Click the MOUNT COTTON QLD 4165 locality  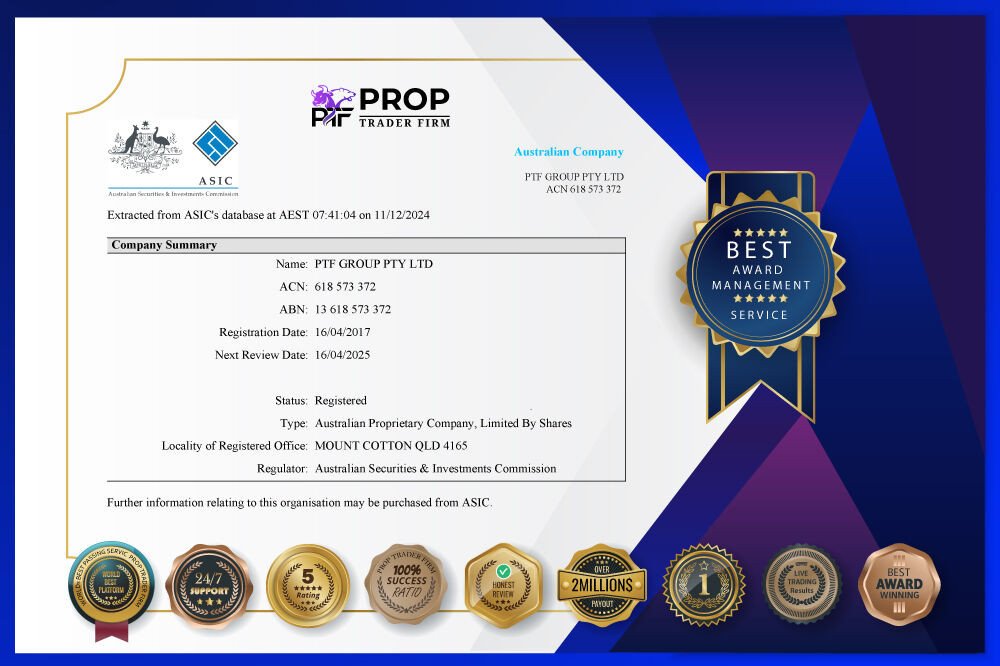390,445
